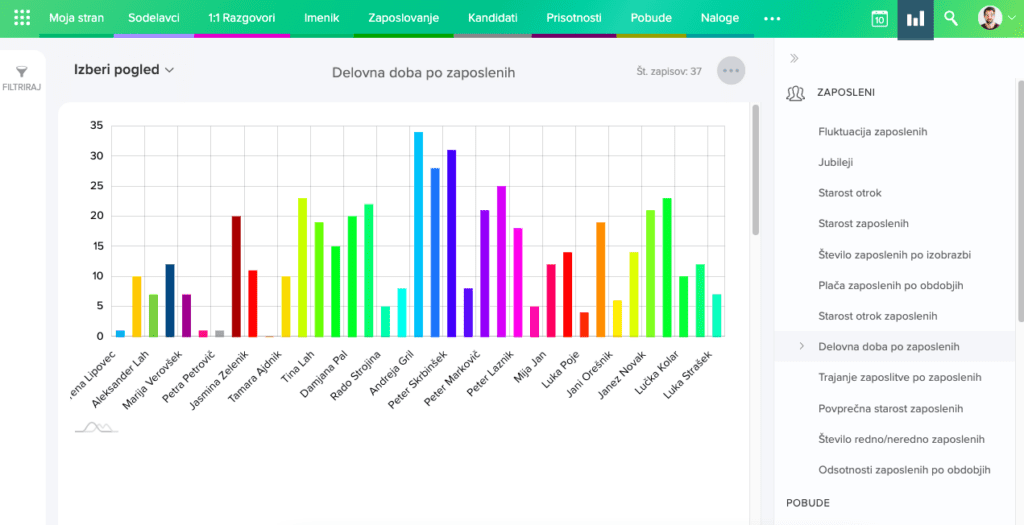Expand the Delovna doba po zaposlenih arrow
Viewport: 1024px width, 525px height.
(802, 346)
